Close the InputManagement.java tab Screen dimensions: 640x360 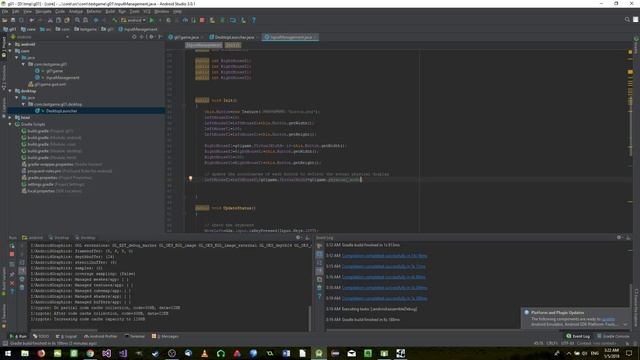click(315, 37)
